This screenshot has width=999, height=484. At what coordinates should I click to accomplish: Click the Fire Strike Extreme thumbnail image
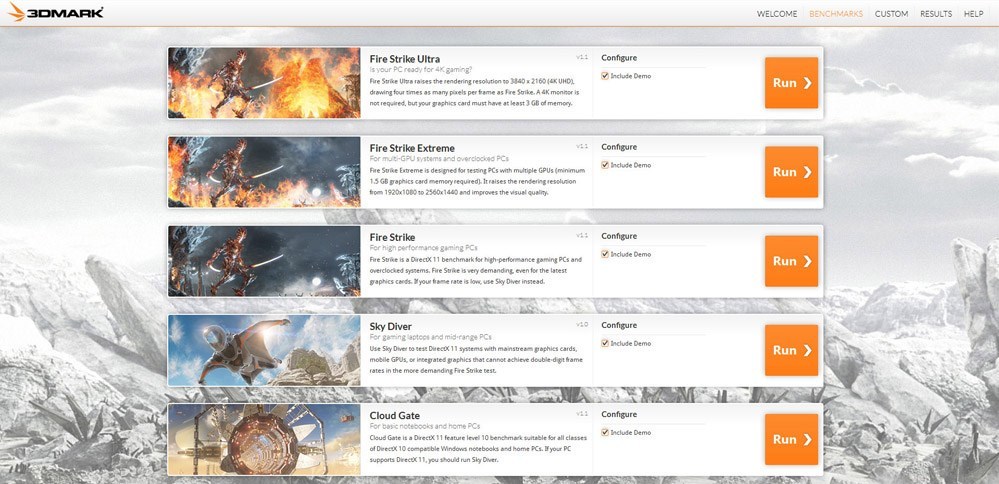pyautogui.click(x=264, y=172)
